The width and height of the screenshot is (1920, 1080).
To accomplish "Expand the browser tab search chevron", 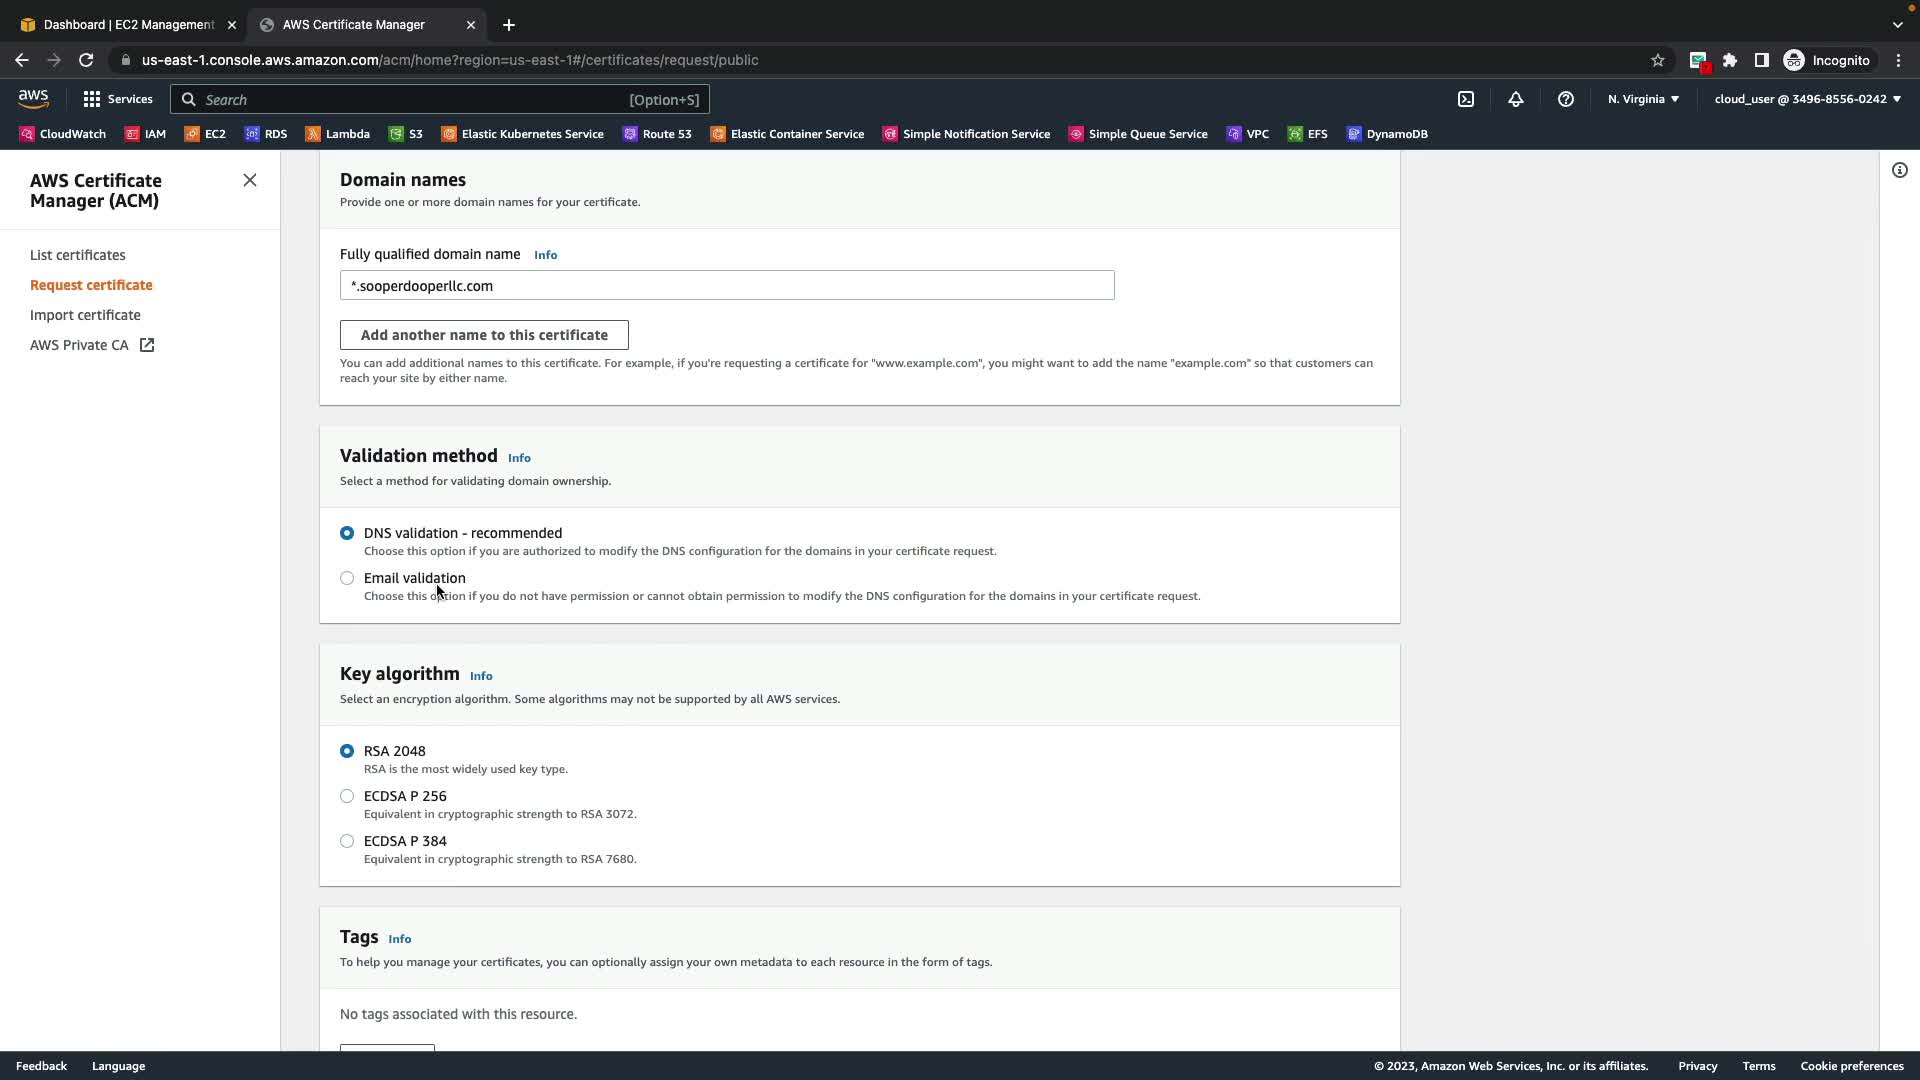I will [x=1897, y=24].
